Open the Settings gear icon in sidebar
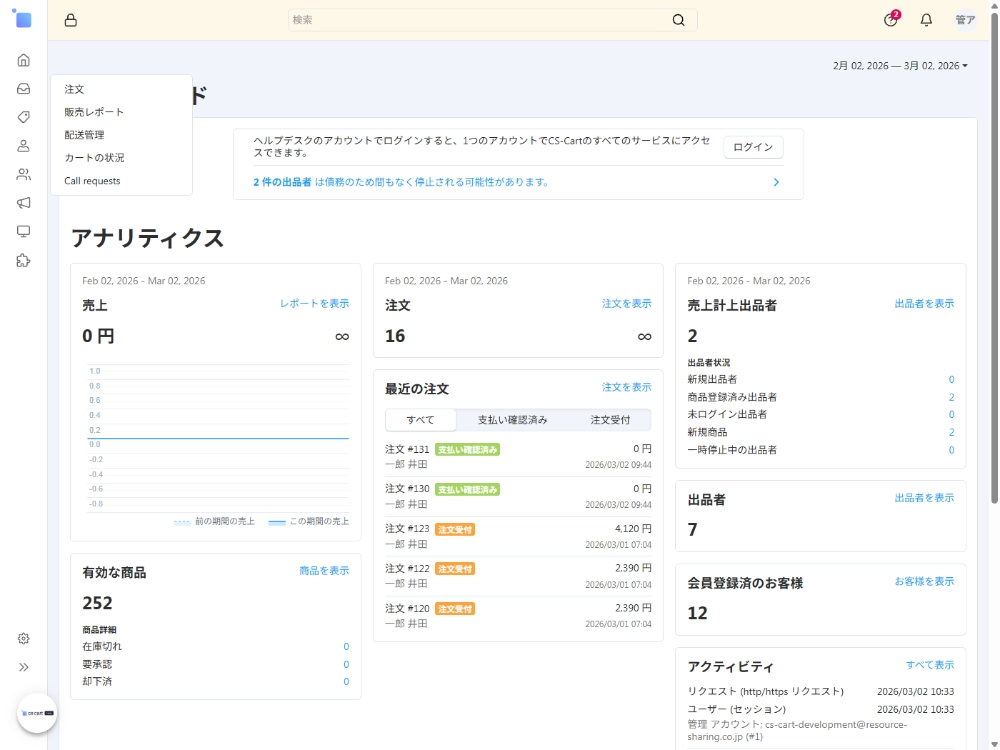 (23, 638)
